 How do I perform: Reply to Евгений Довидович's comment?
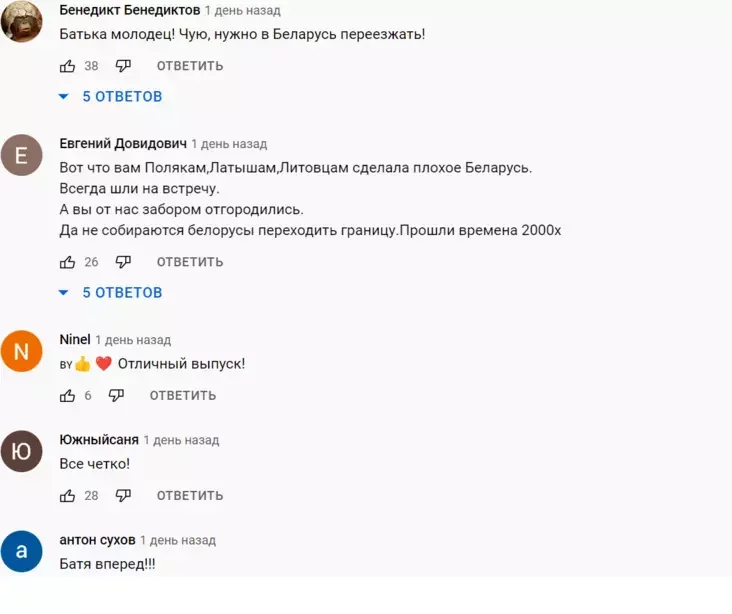190,262
